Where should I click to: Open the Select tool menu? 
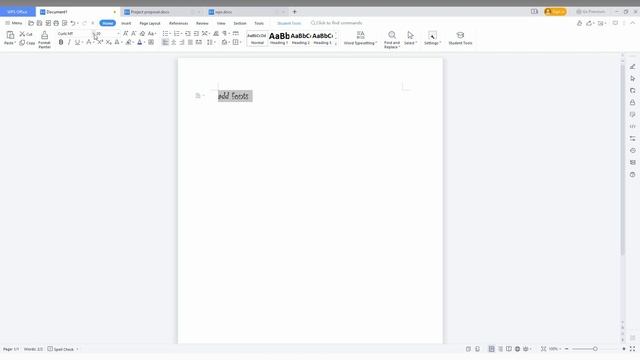(x=410, y=38)
